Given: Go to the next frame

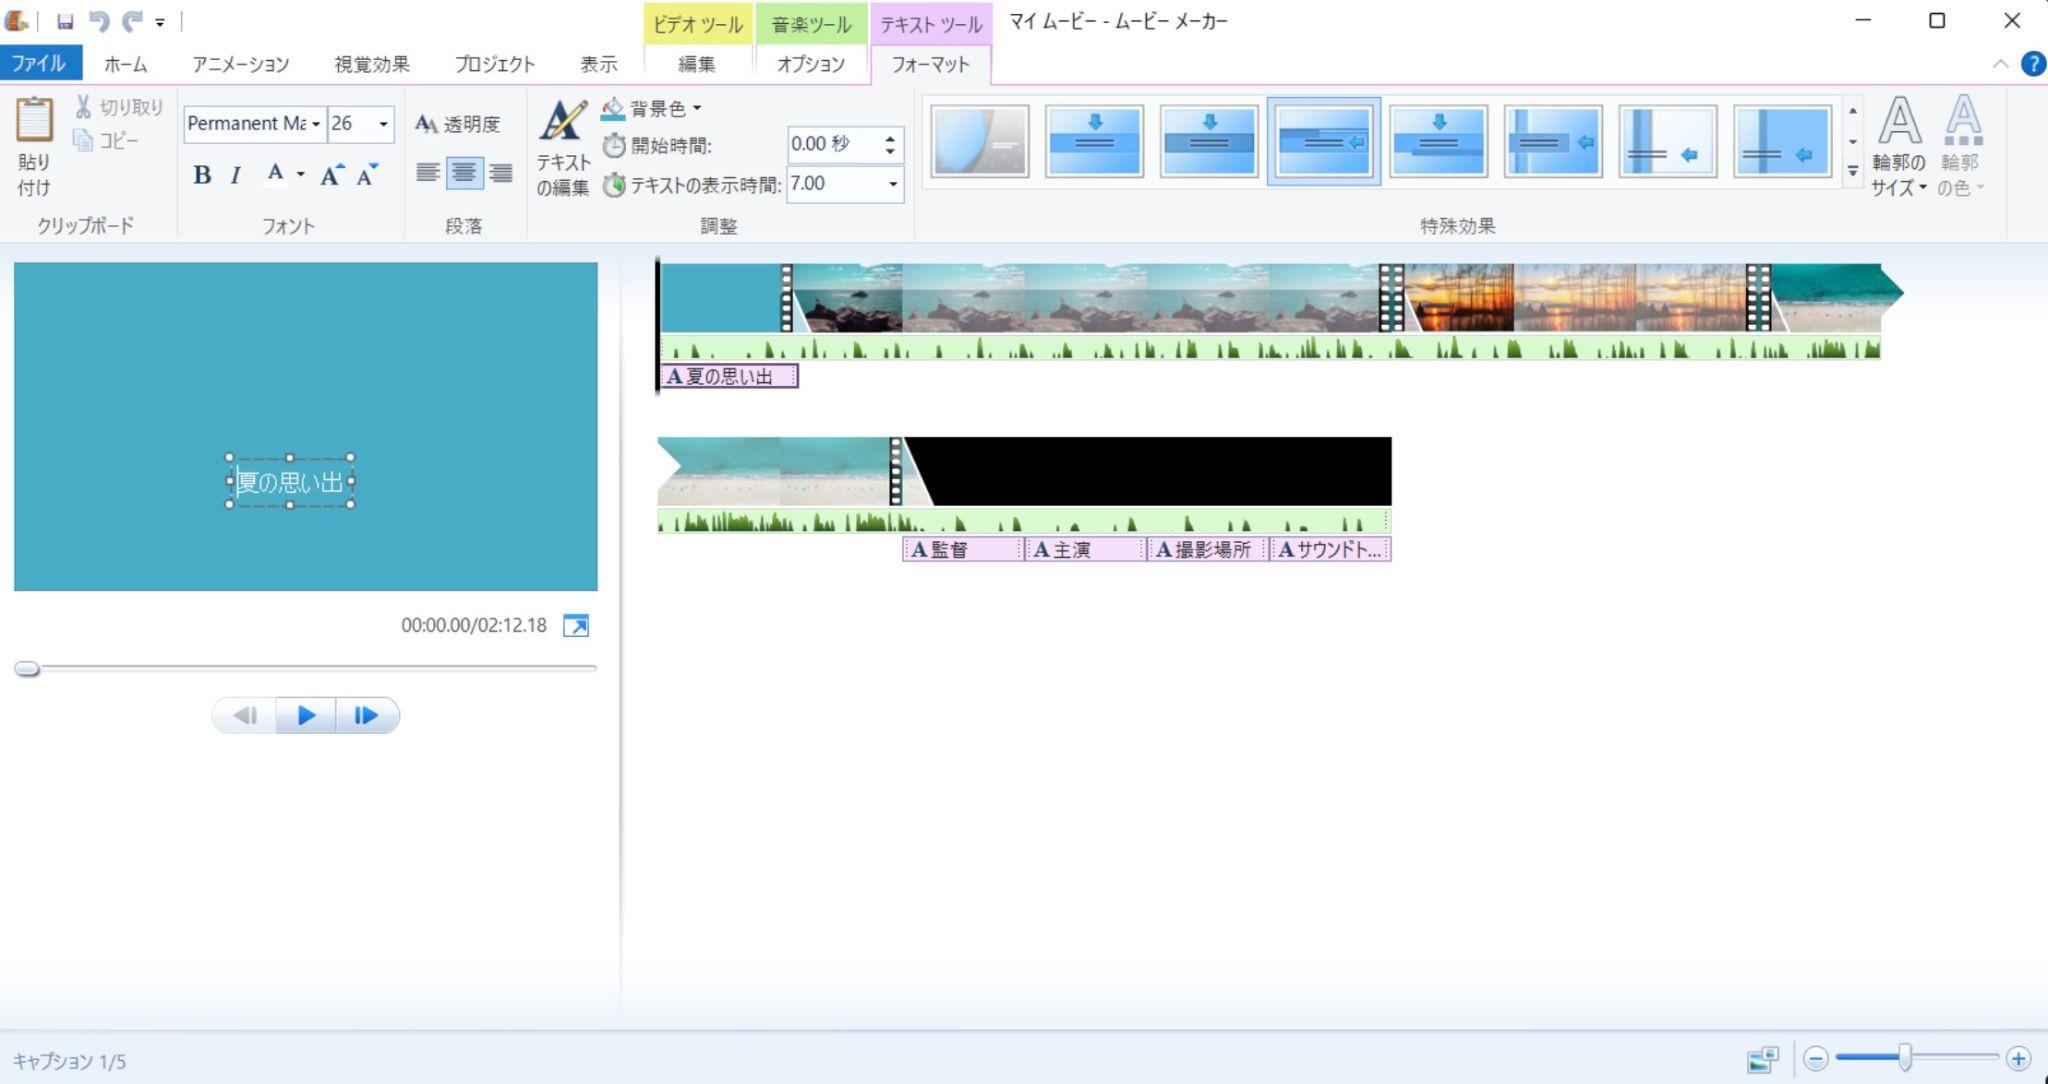Looking at the screenshot, I should point(367,715).
